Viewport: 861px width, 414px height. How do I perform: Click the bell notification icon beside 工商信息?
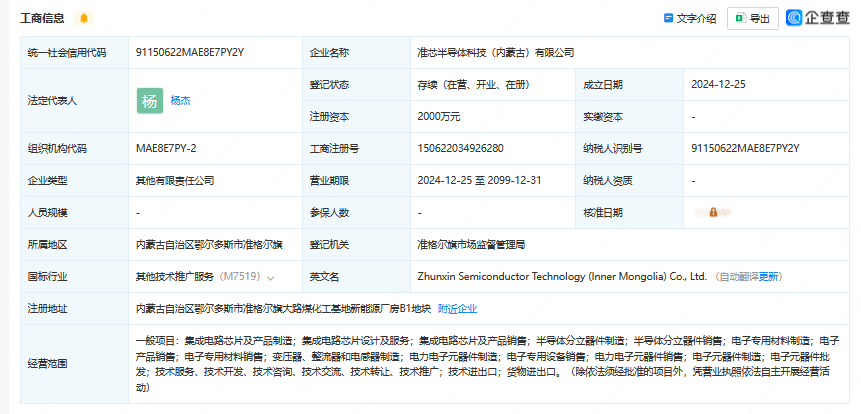pyautogui.click(x=83, y=18)
